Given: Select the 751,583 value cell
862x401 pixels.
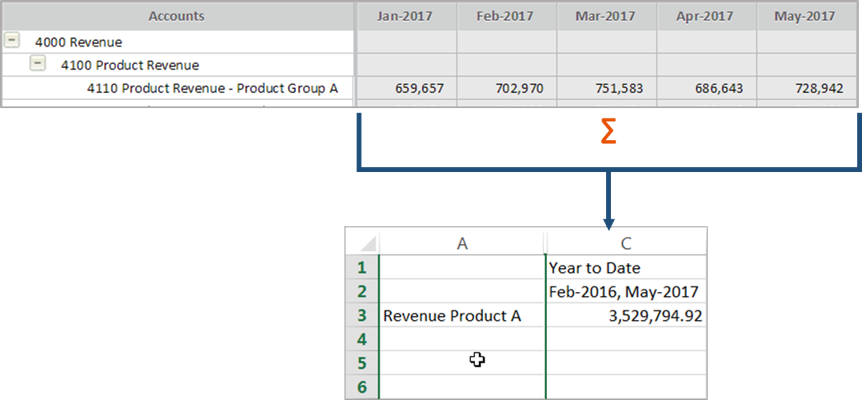Looking at the screenshot, I should point(606,88).
